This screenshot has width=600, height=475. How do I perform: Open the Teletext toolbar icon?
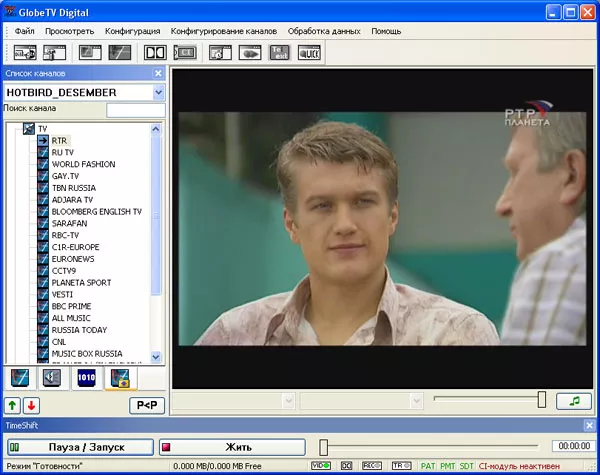pyautogui.click(x=279, y=52)
